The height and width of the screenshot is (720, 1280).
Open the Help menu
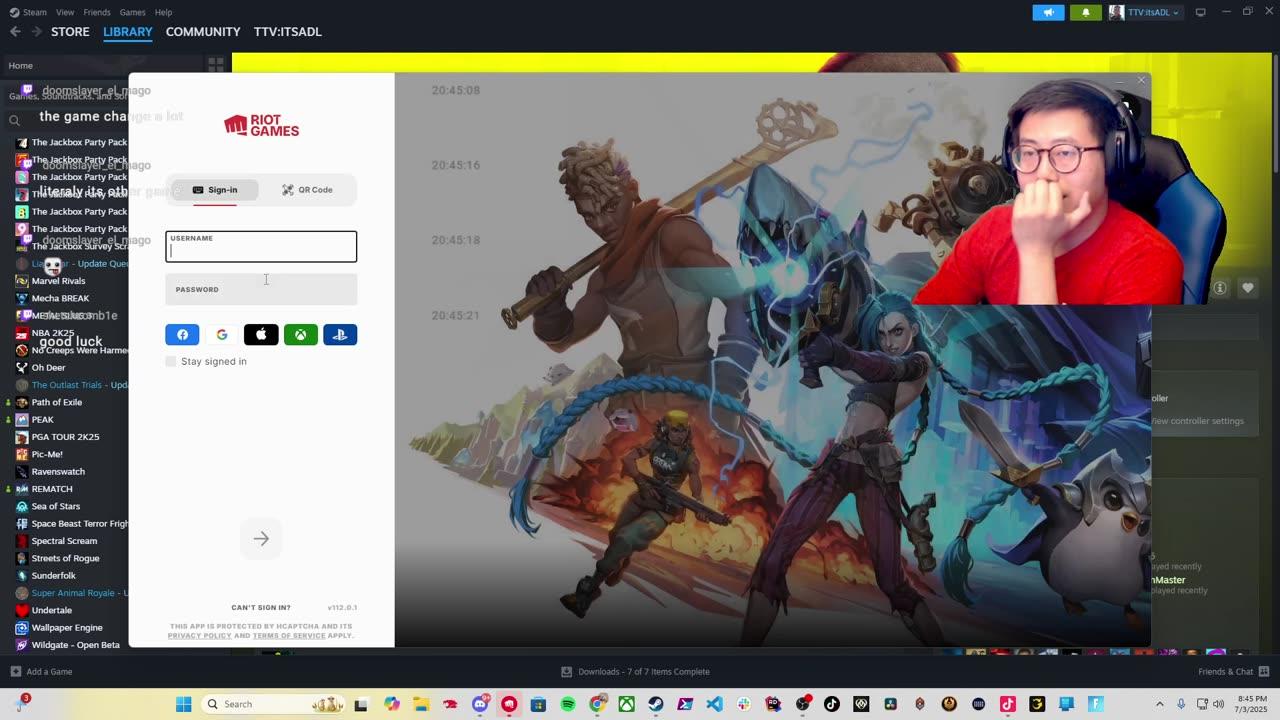[163, 12]
